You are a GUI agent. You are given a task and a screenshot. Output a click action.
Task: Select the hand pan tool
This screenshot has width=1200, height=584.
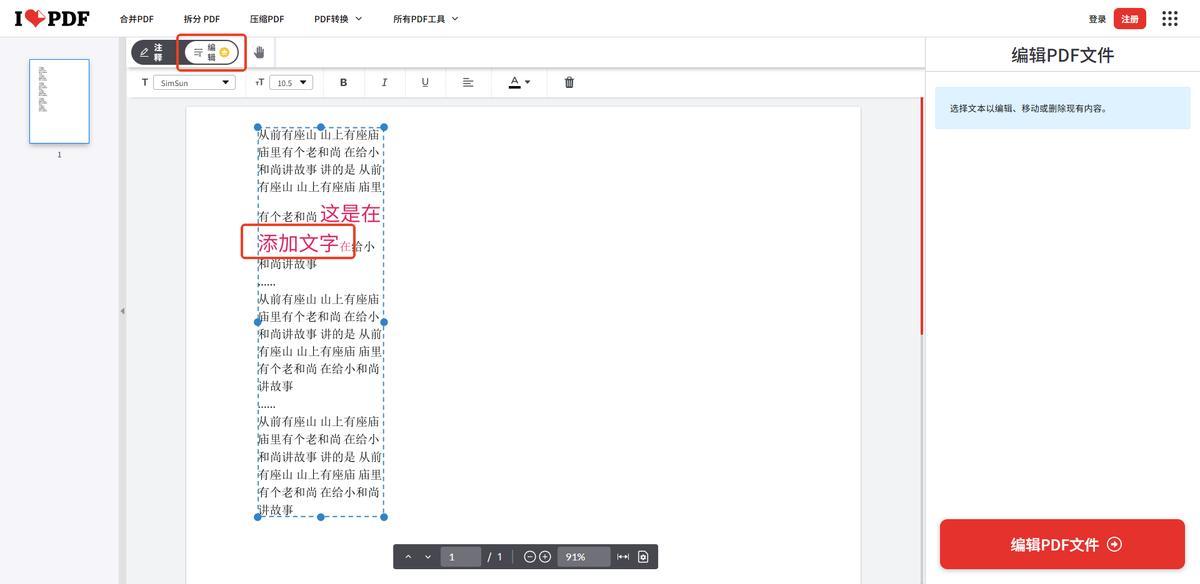[x=259, y=52]
